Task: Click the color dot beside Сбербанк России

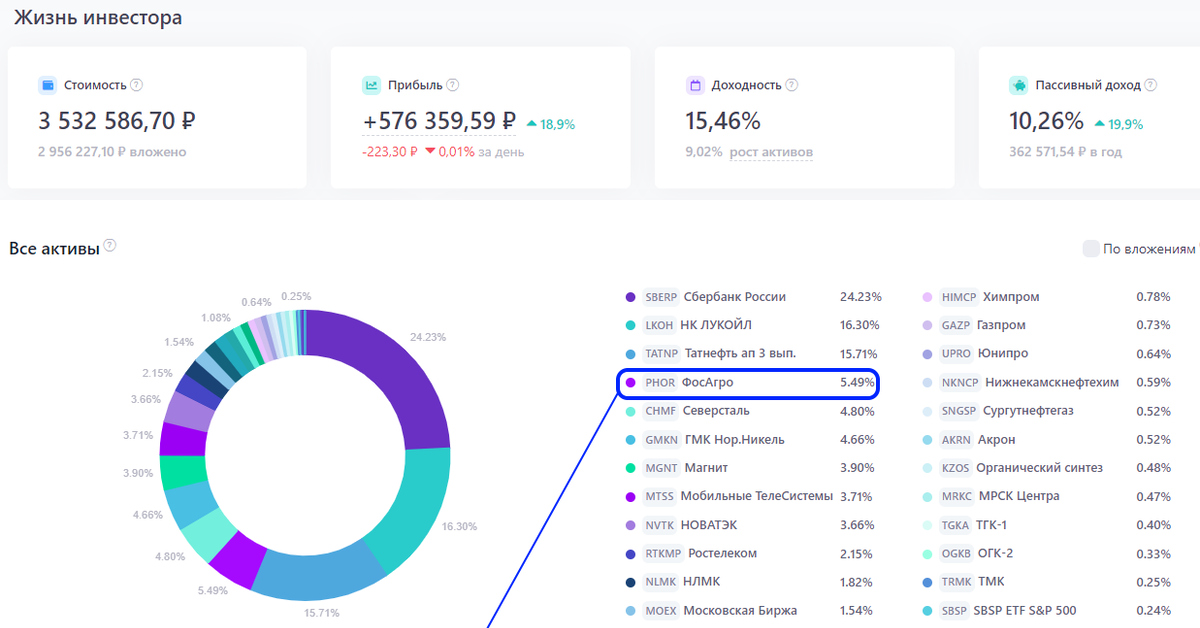Action: click(630, 297)
